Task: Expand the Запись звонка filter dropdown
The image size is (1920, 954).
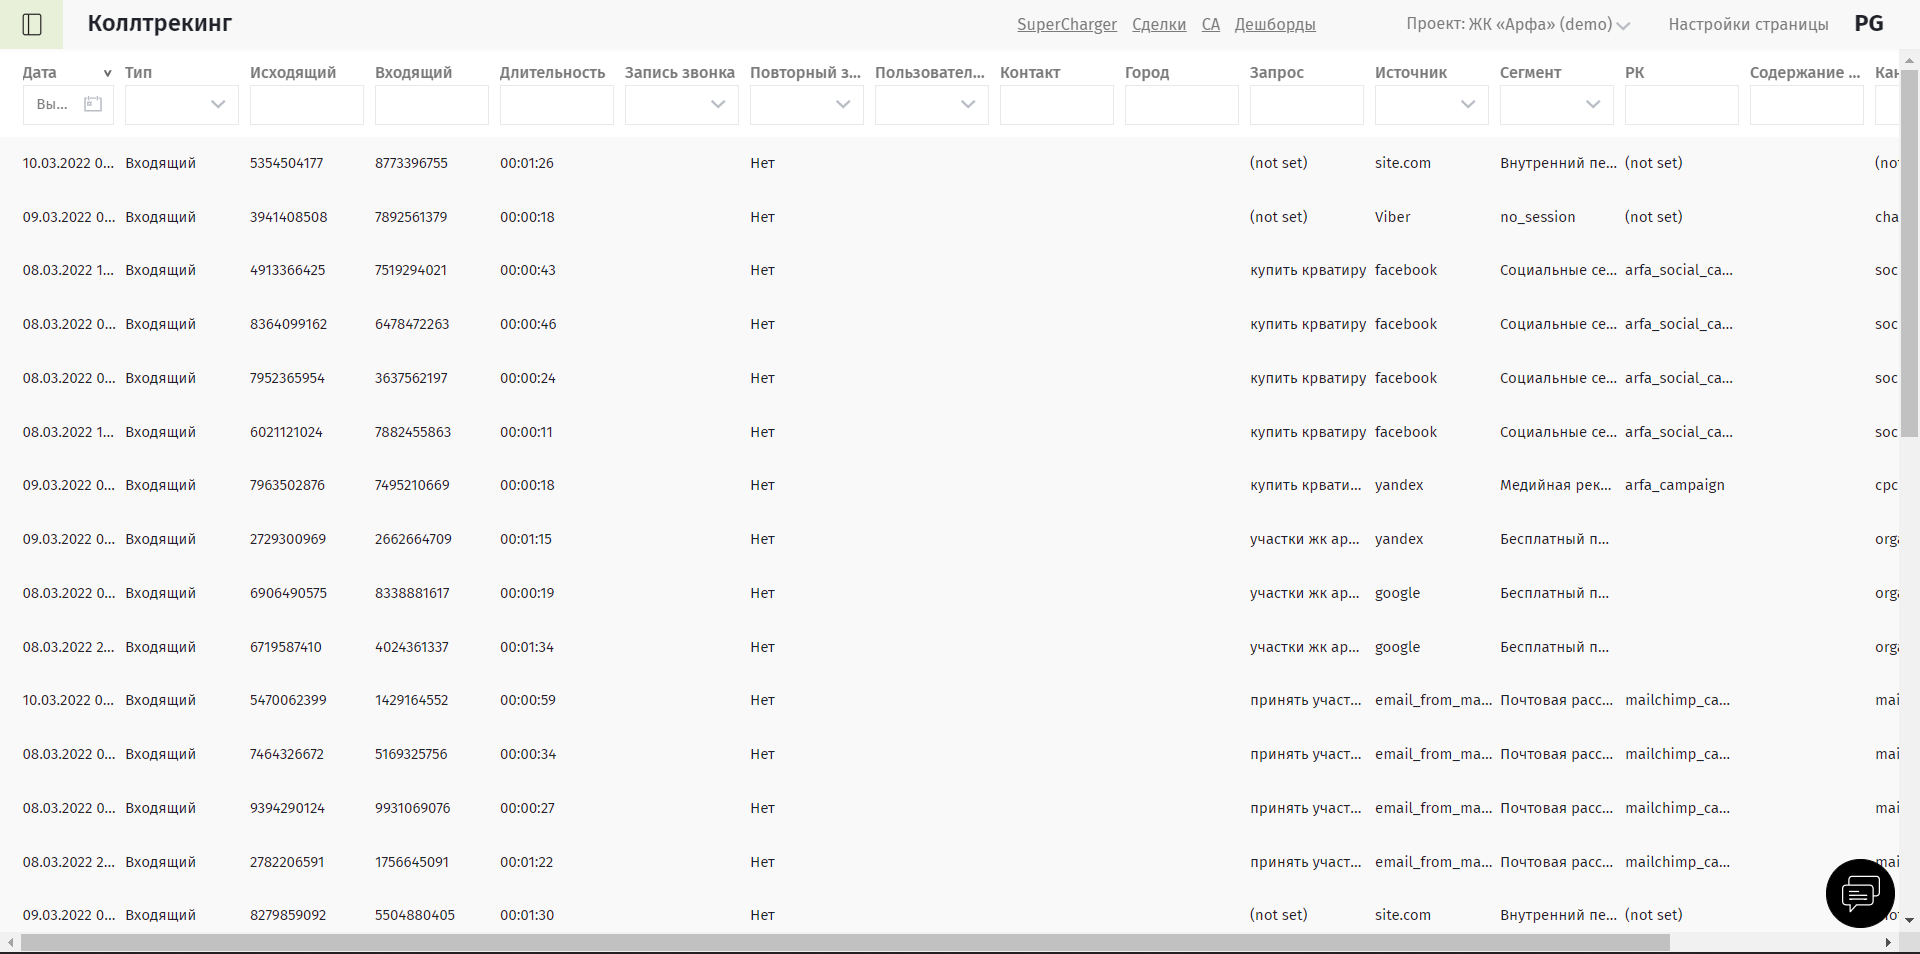Action: click(x=718, y=104)
